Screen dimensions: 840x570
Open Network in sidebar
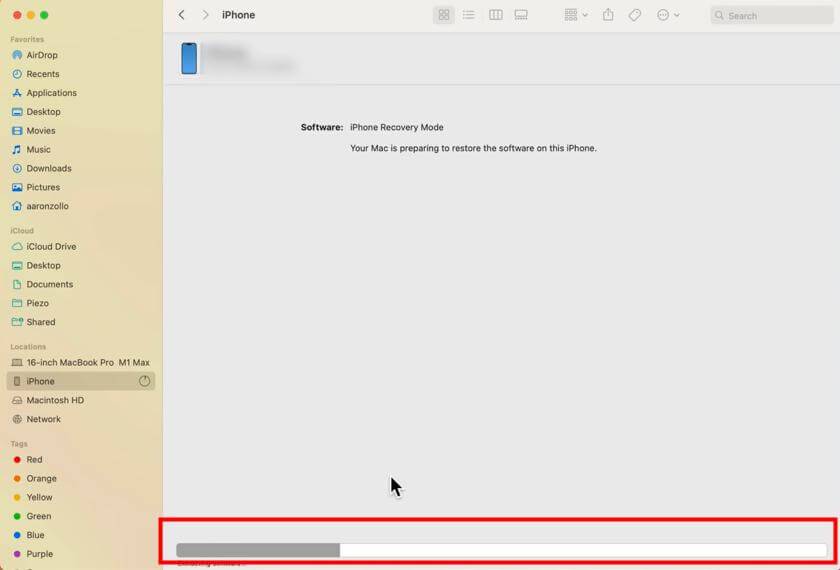(80, 419)
